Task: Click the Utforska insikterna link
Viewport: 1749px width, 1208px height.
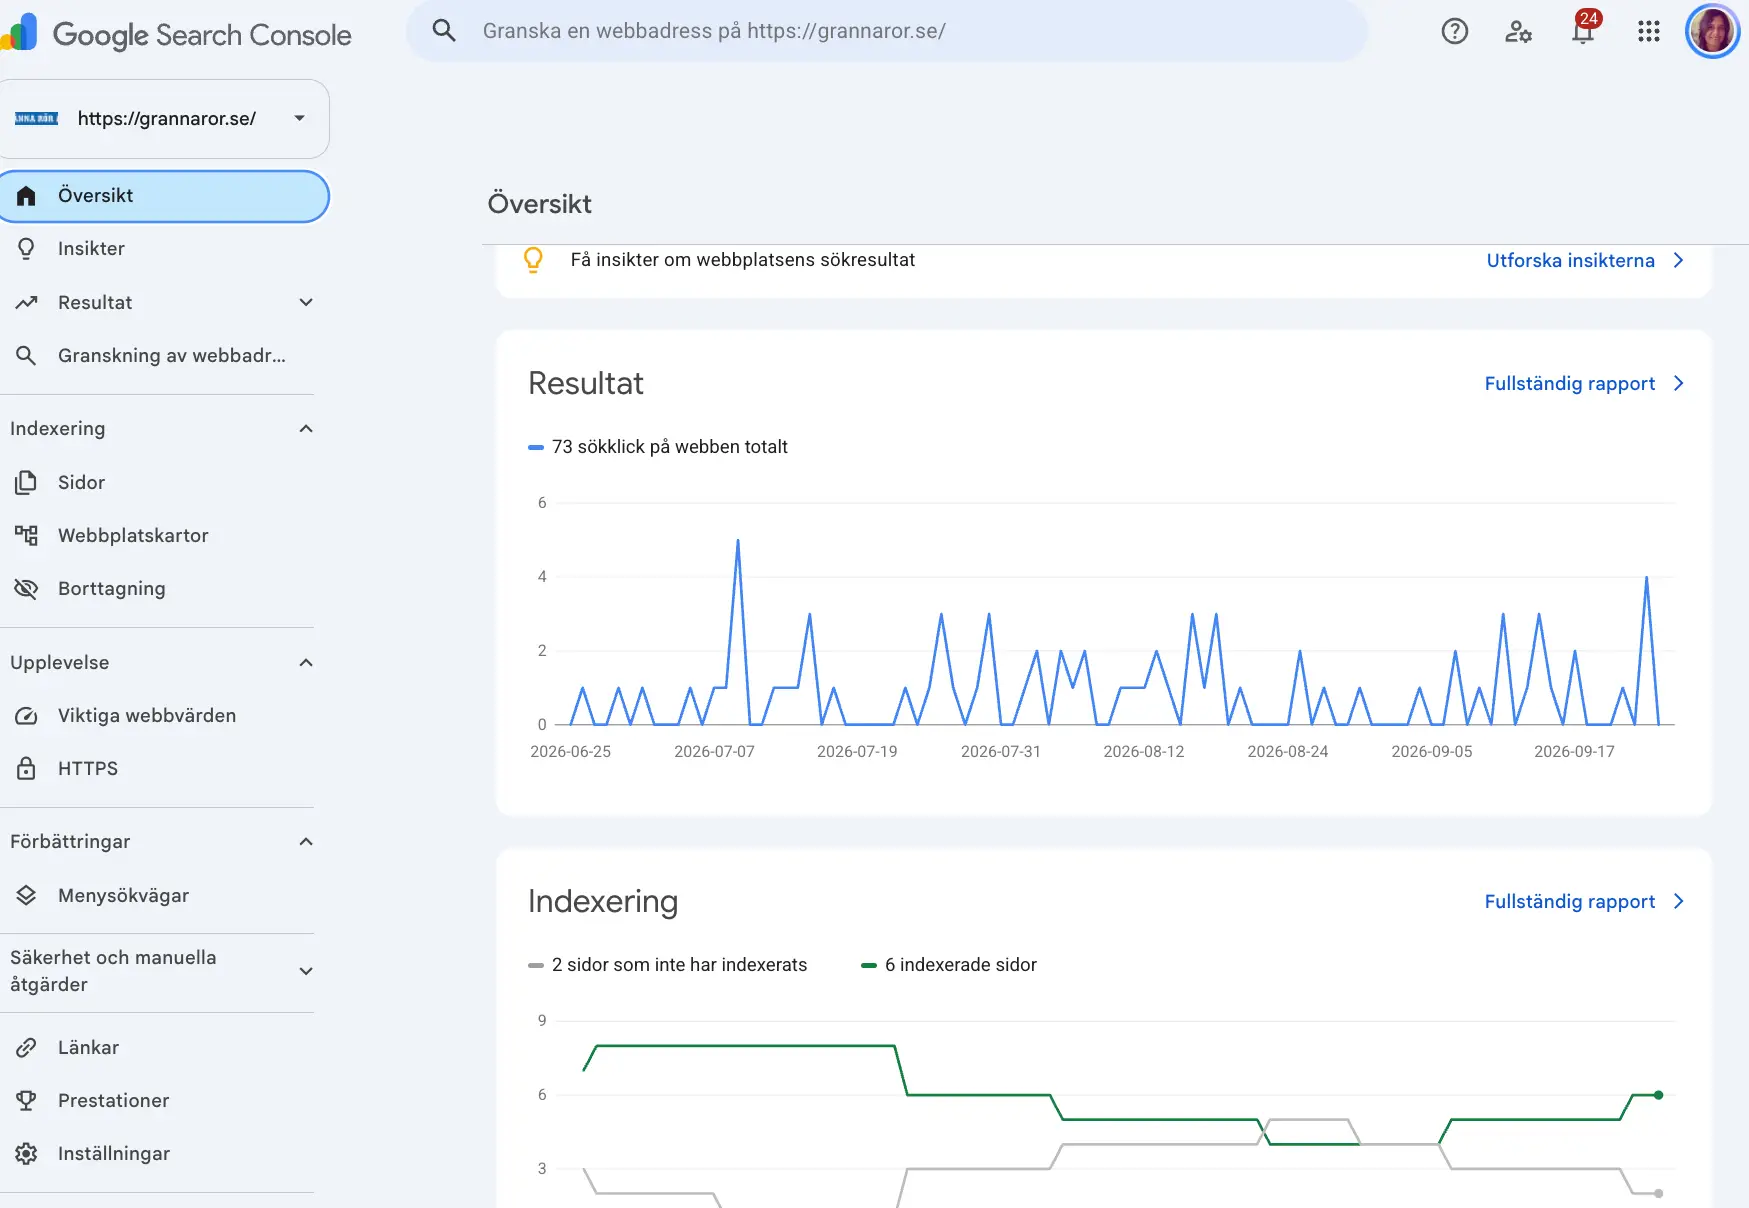Action: pos(1585,261)
